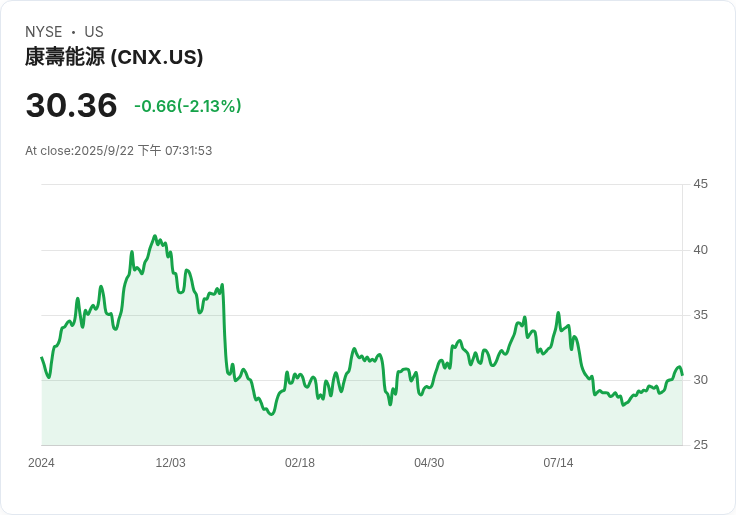Click the current price 30.36
736x515 pixels.
point(71,105)
